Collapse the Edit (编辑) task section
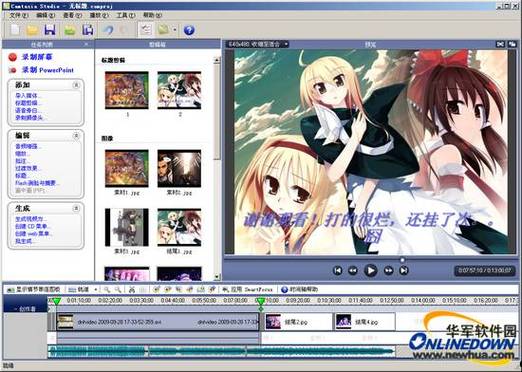 point(76,136)
